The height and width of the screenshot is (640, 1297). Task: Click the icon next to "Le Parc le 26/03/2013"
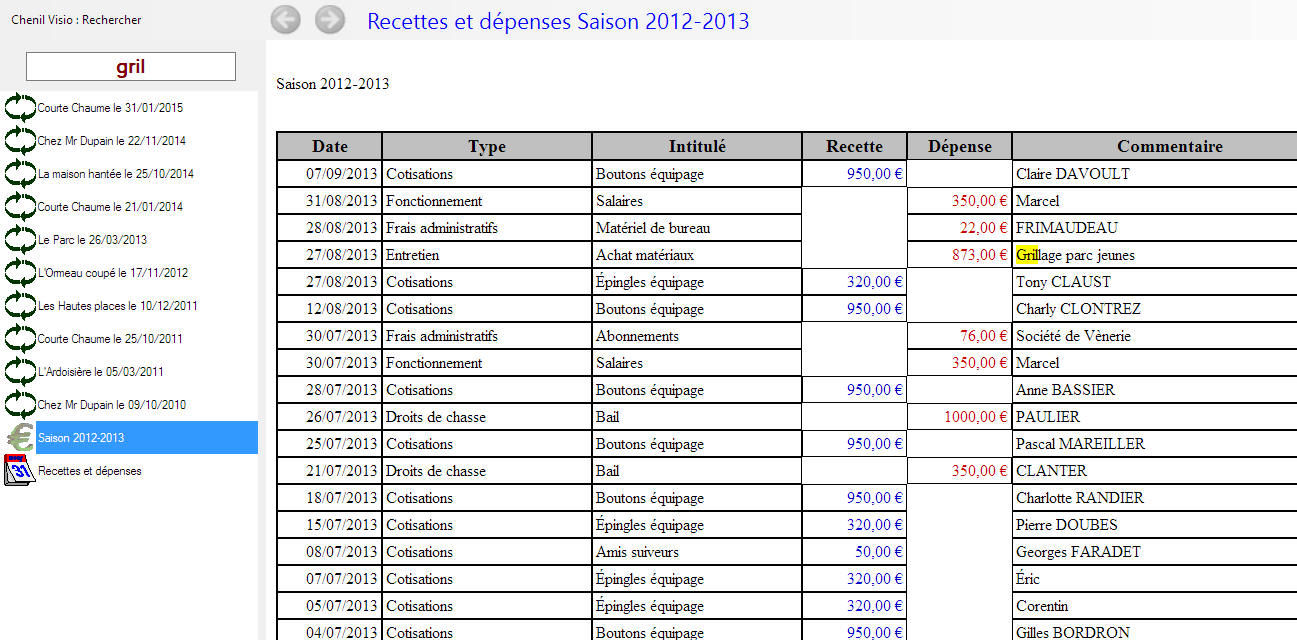[x=21, y=239]
